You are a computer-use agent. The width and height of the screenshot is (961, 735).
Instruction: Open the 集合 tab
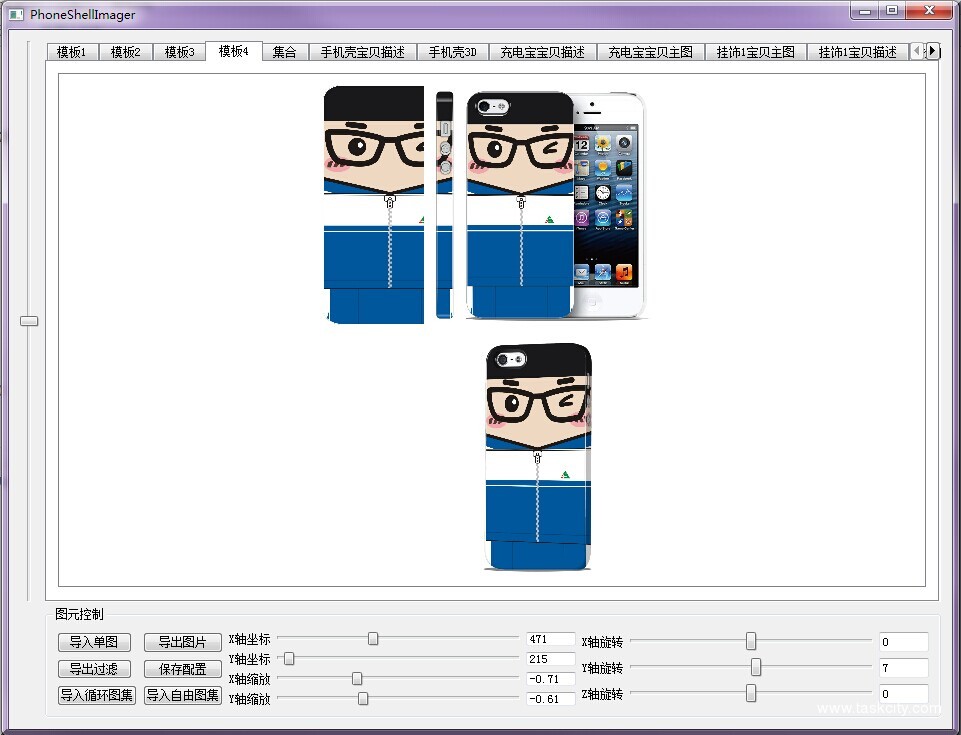(x=285, y=51)
